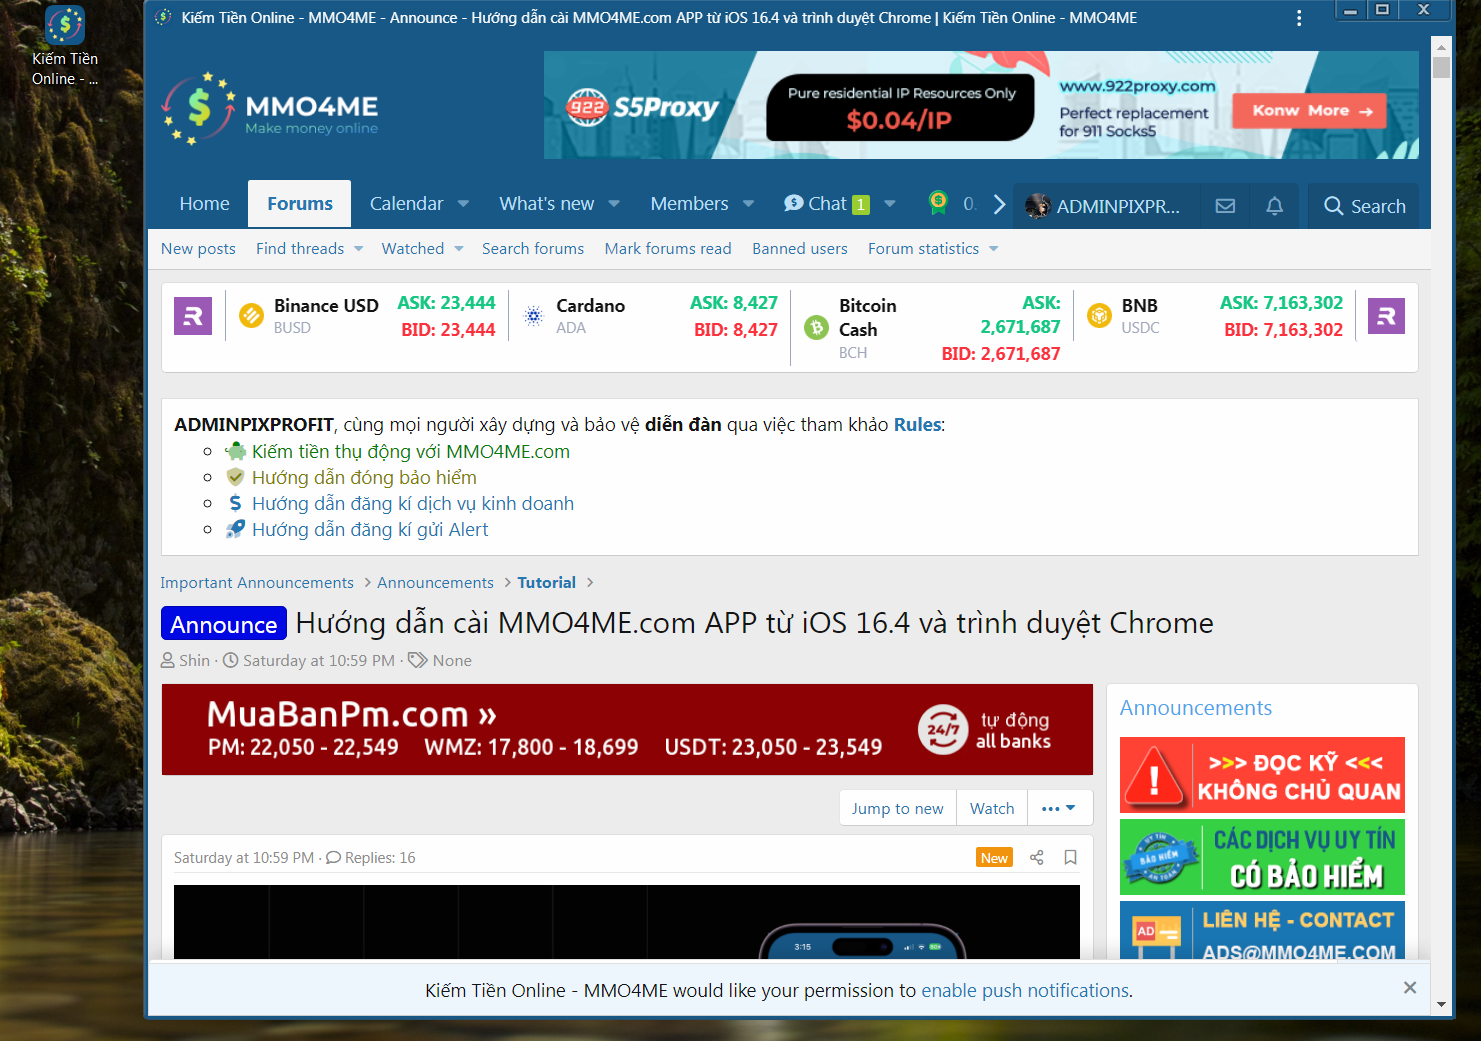The width and height of the screenshot is (1481, 1041).
Task: Open the Kiếm Tiền Online desktop shortcut
Action: pos(65,46)
